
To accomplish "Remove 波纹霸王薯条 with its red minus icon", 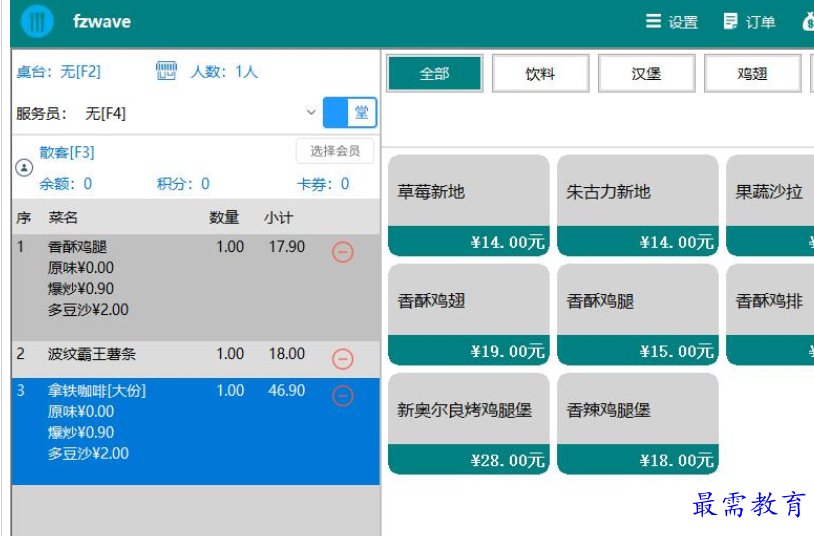I will (343, 359).
